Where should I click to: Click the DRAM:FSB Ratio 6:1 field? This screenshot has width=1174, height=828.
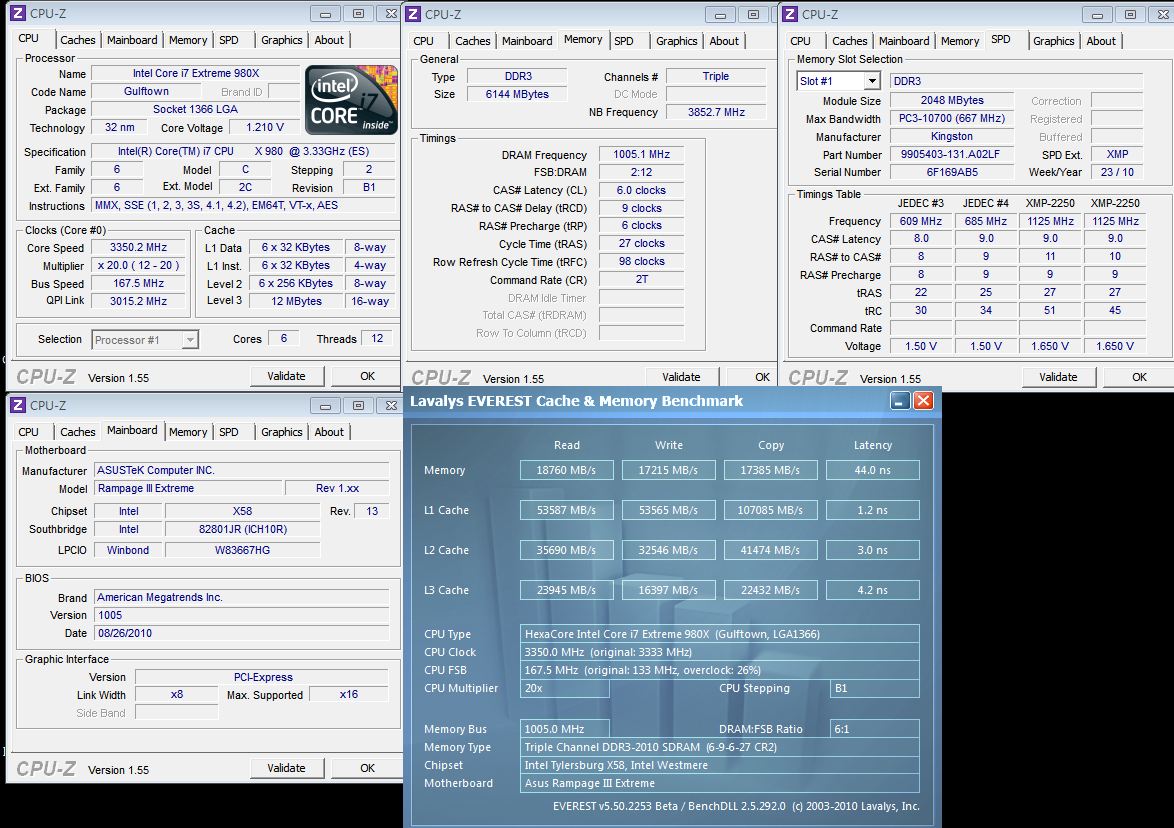point(875,729)
